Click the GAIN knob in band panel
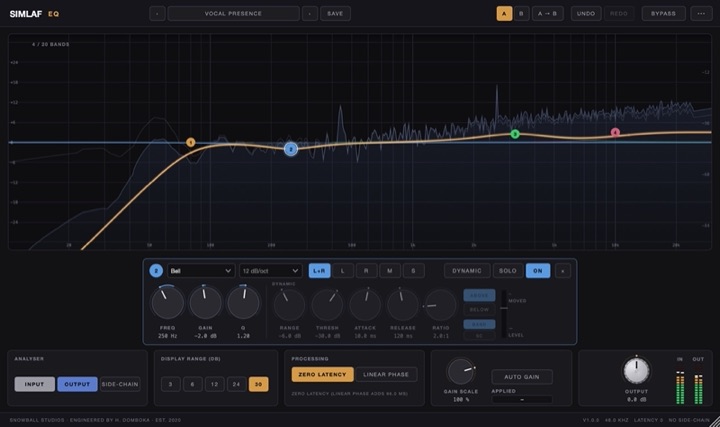720x427 pixels. (x=205, y=303)
